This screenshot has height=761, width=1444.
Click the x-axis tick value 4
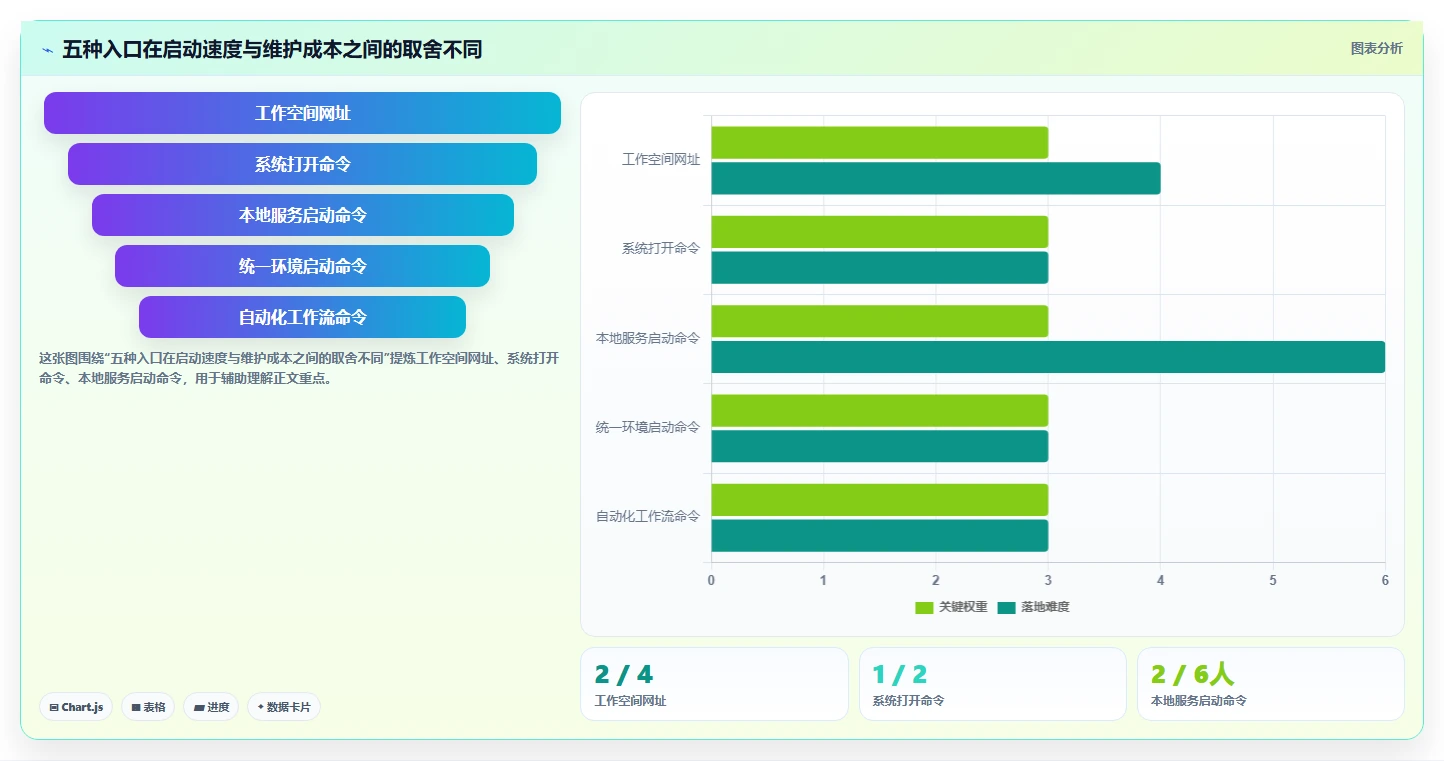click(x=1160, y=580)
